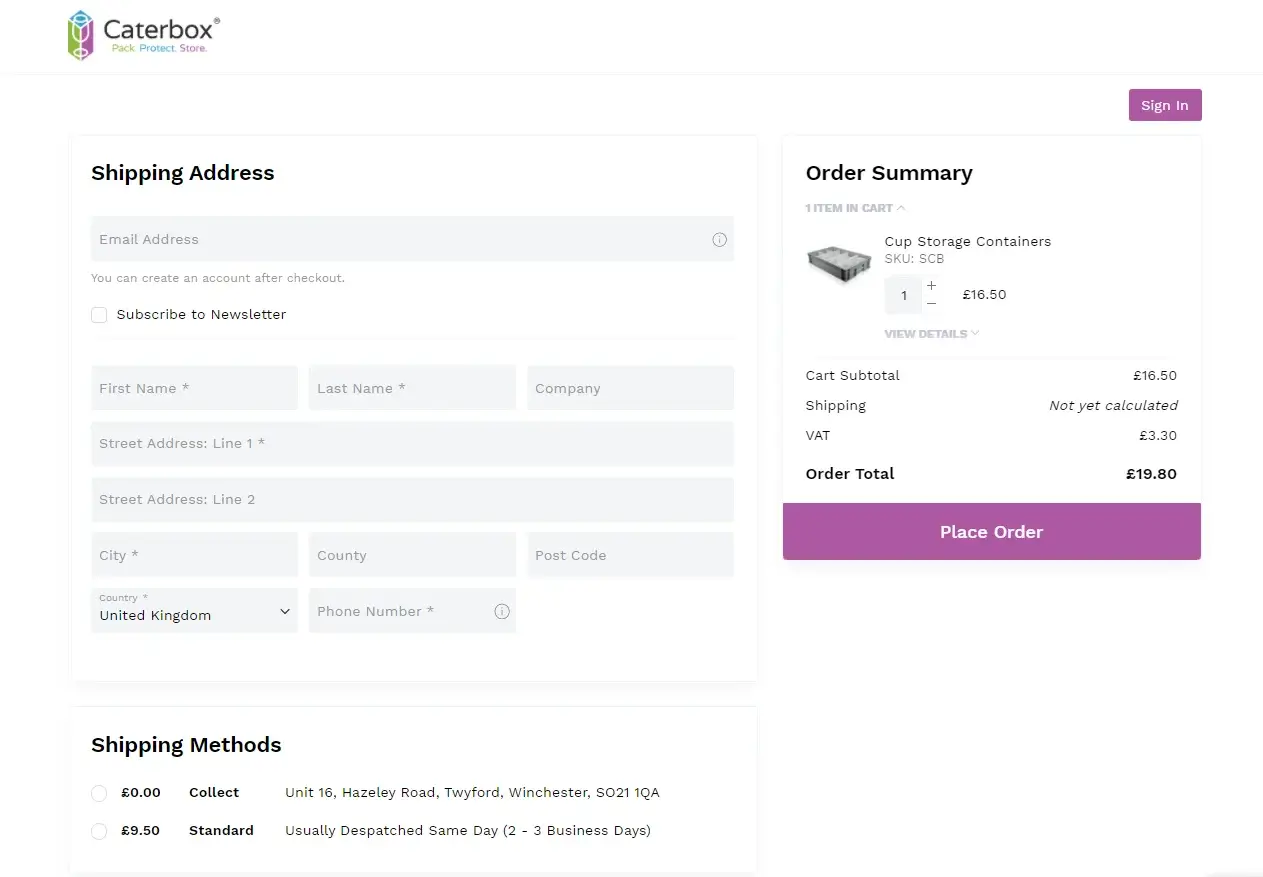Click the info icon beside Email Address
This screenshot has height=877, width=1263.
[719, 240]
